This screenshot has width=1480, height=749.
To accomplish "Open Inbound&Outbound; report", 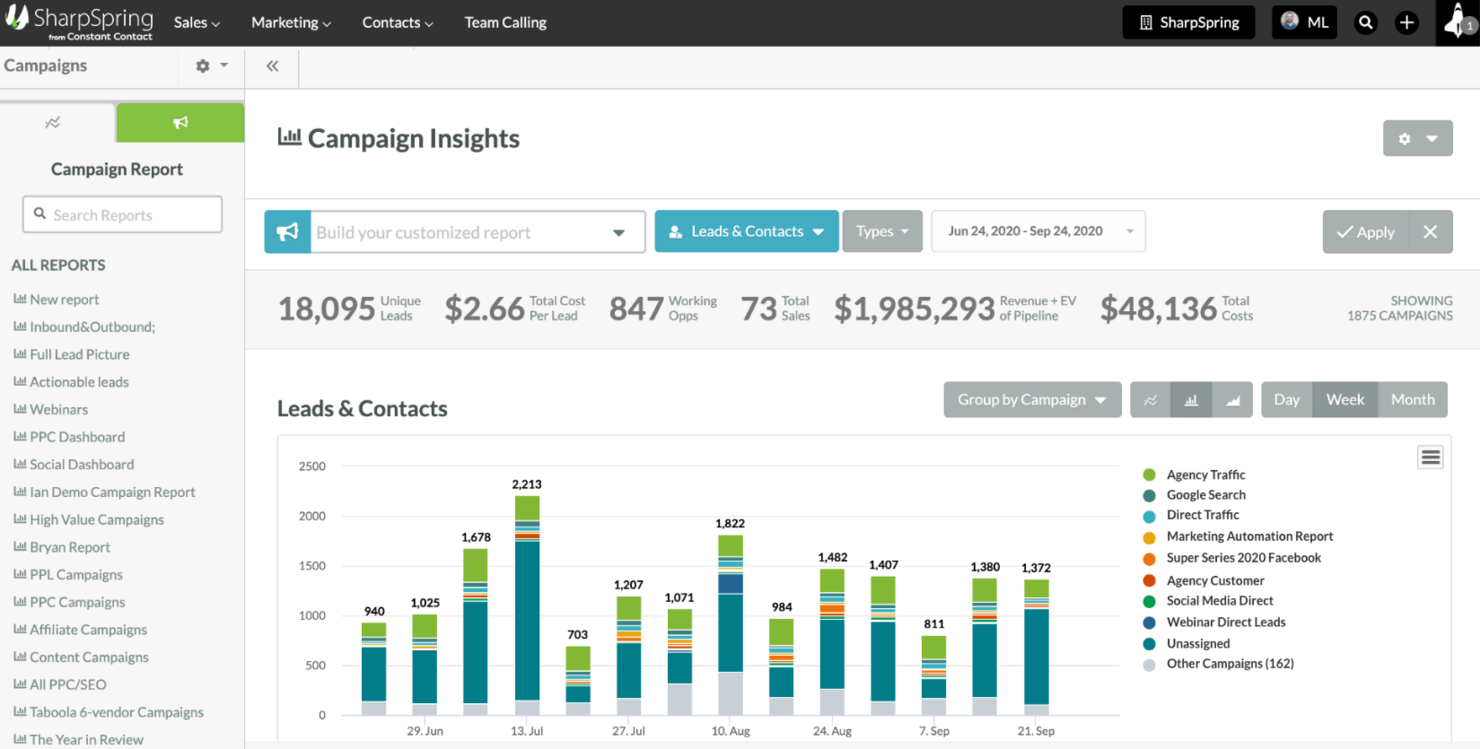I will pyautogui.click(x=92, y=327).
